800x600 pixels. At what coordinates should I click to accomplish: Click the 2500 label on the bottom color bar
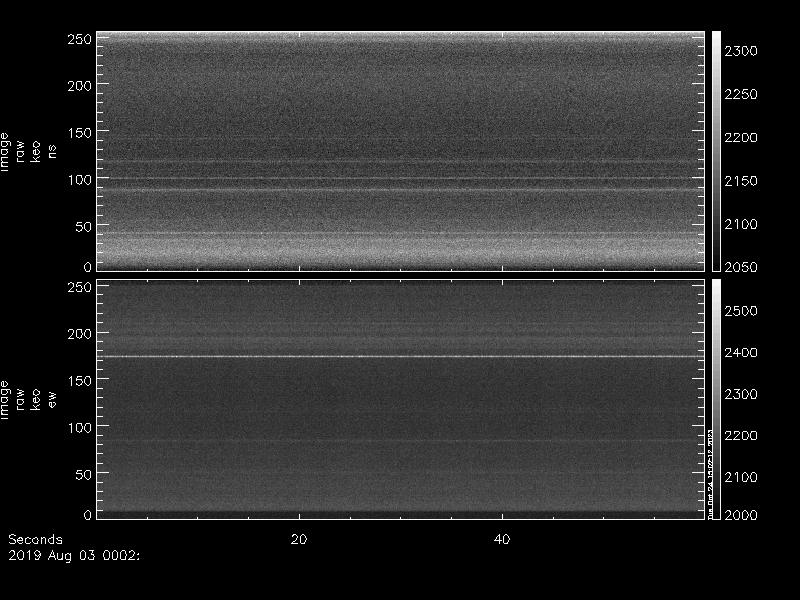(741, 311)
